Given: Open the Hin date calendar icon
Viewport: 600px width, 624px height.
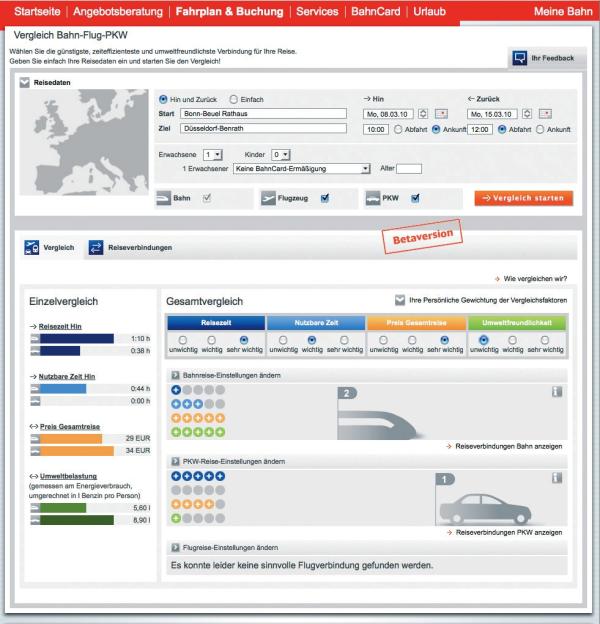Looking at the screenshot, I should [441, 114].
